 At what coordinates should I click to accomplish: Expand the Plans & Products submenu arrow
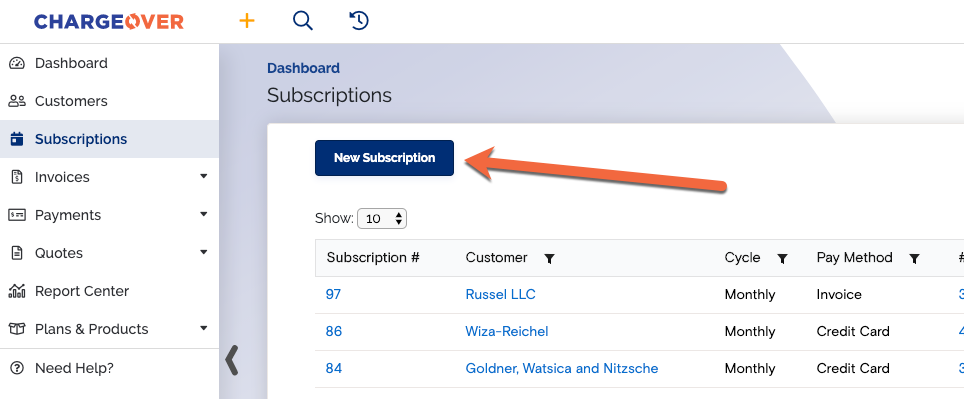pyautogui.click(x=204, y=328)
